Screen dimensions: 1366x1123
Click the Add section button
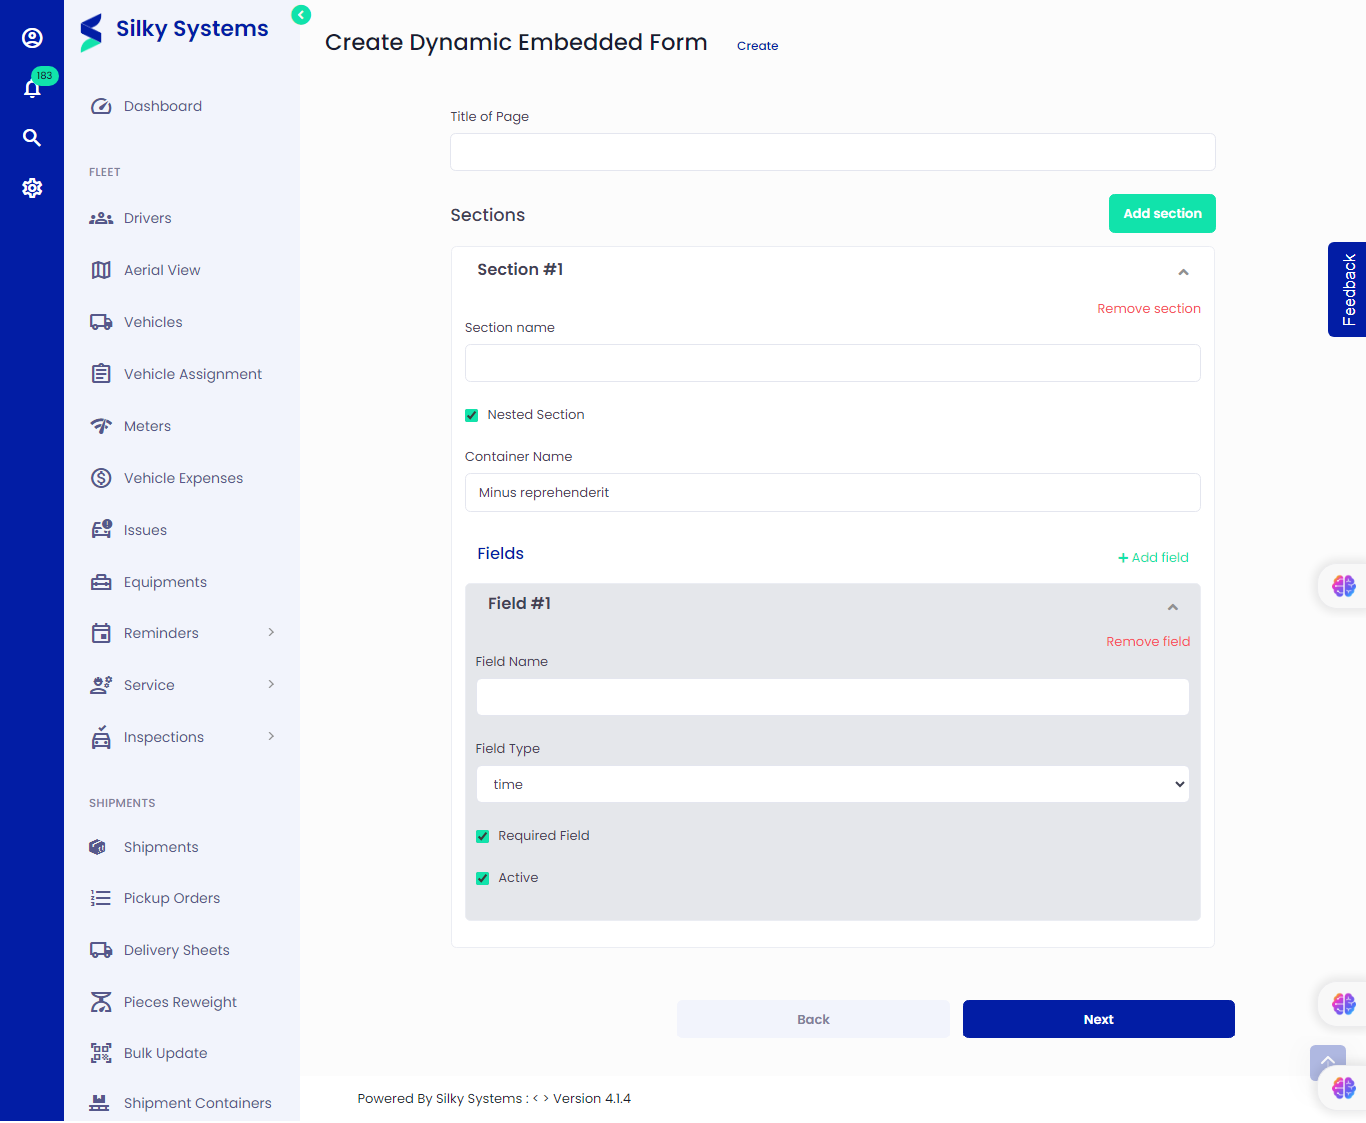click(x=1162, y=213)
